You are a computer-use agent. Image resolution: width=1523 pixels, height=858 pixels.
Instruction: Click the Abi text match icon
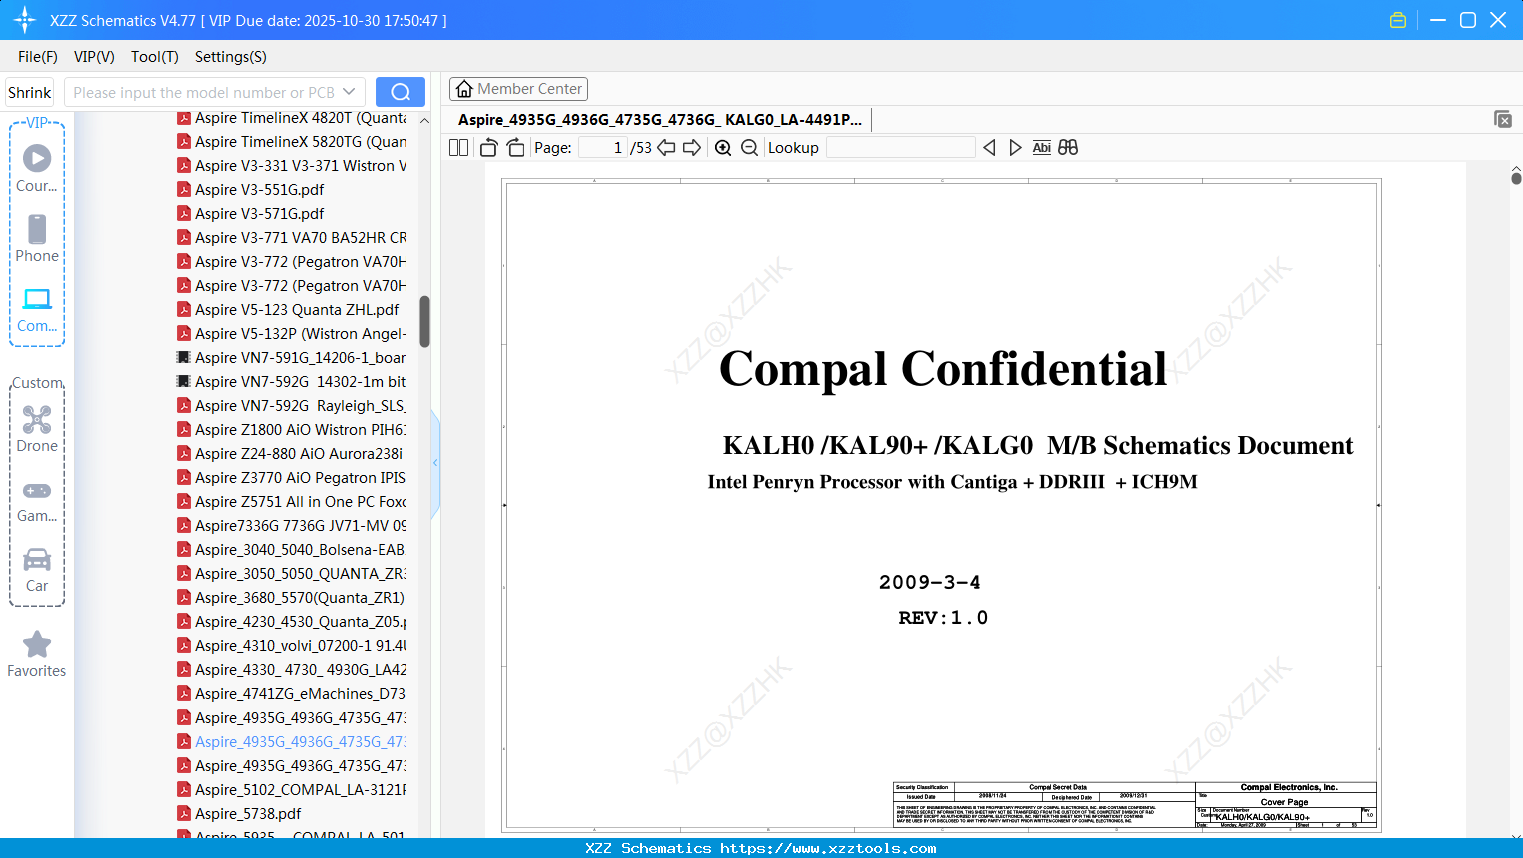click(1041, 148)
